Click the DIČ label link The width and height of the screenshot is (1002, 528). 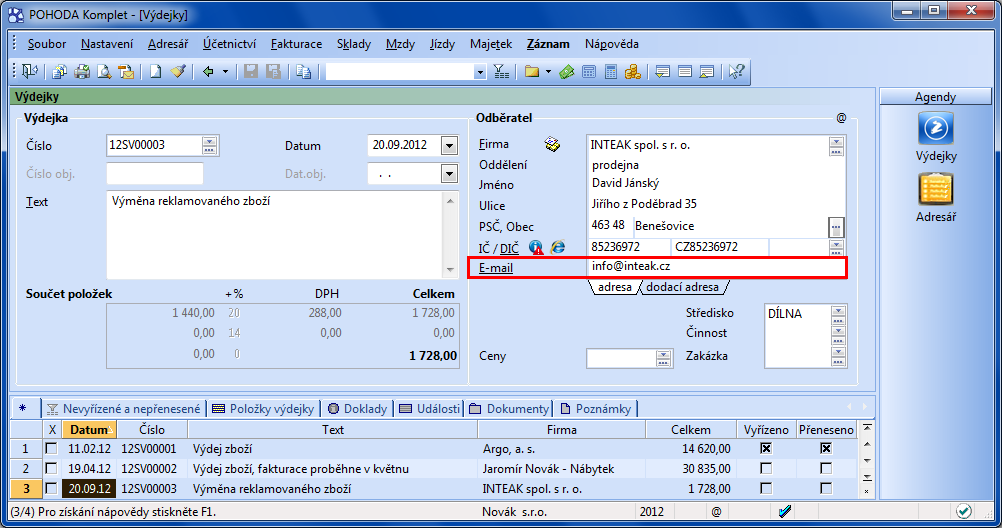[x=509, y=248]
